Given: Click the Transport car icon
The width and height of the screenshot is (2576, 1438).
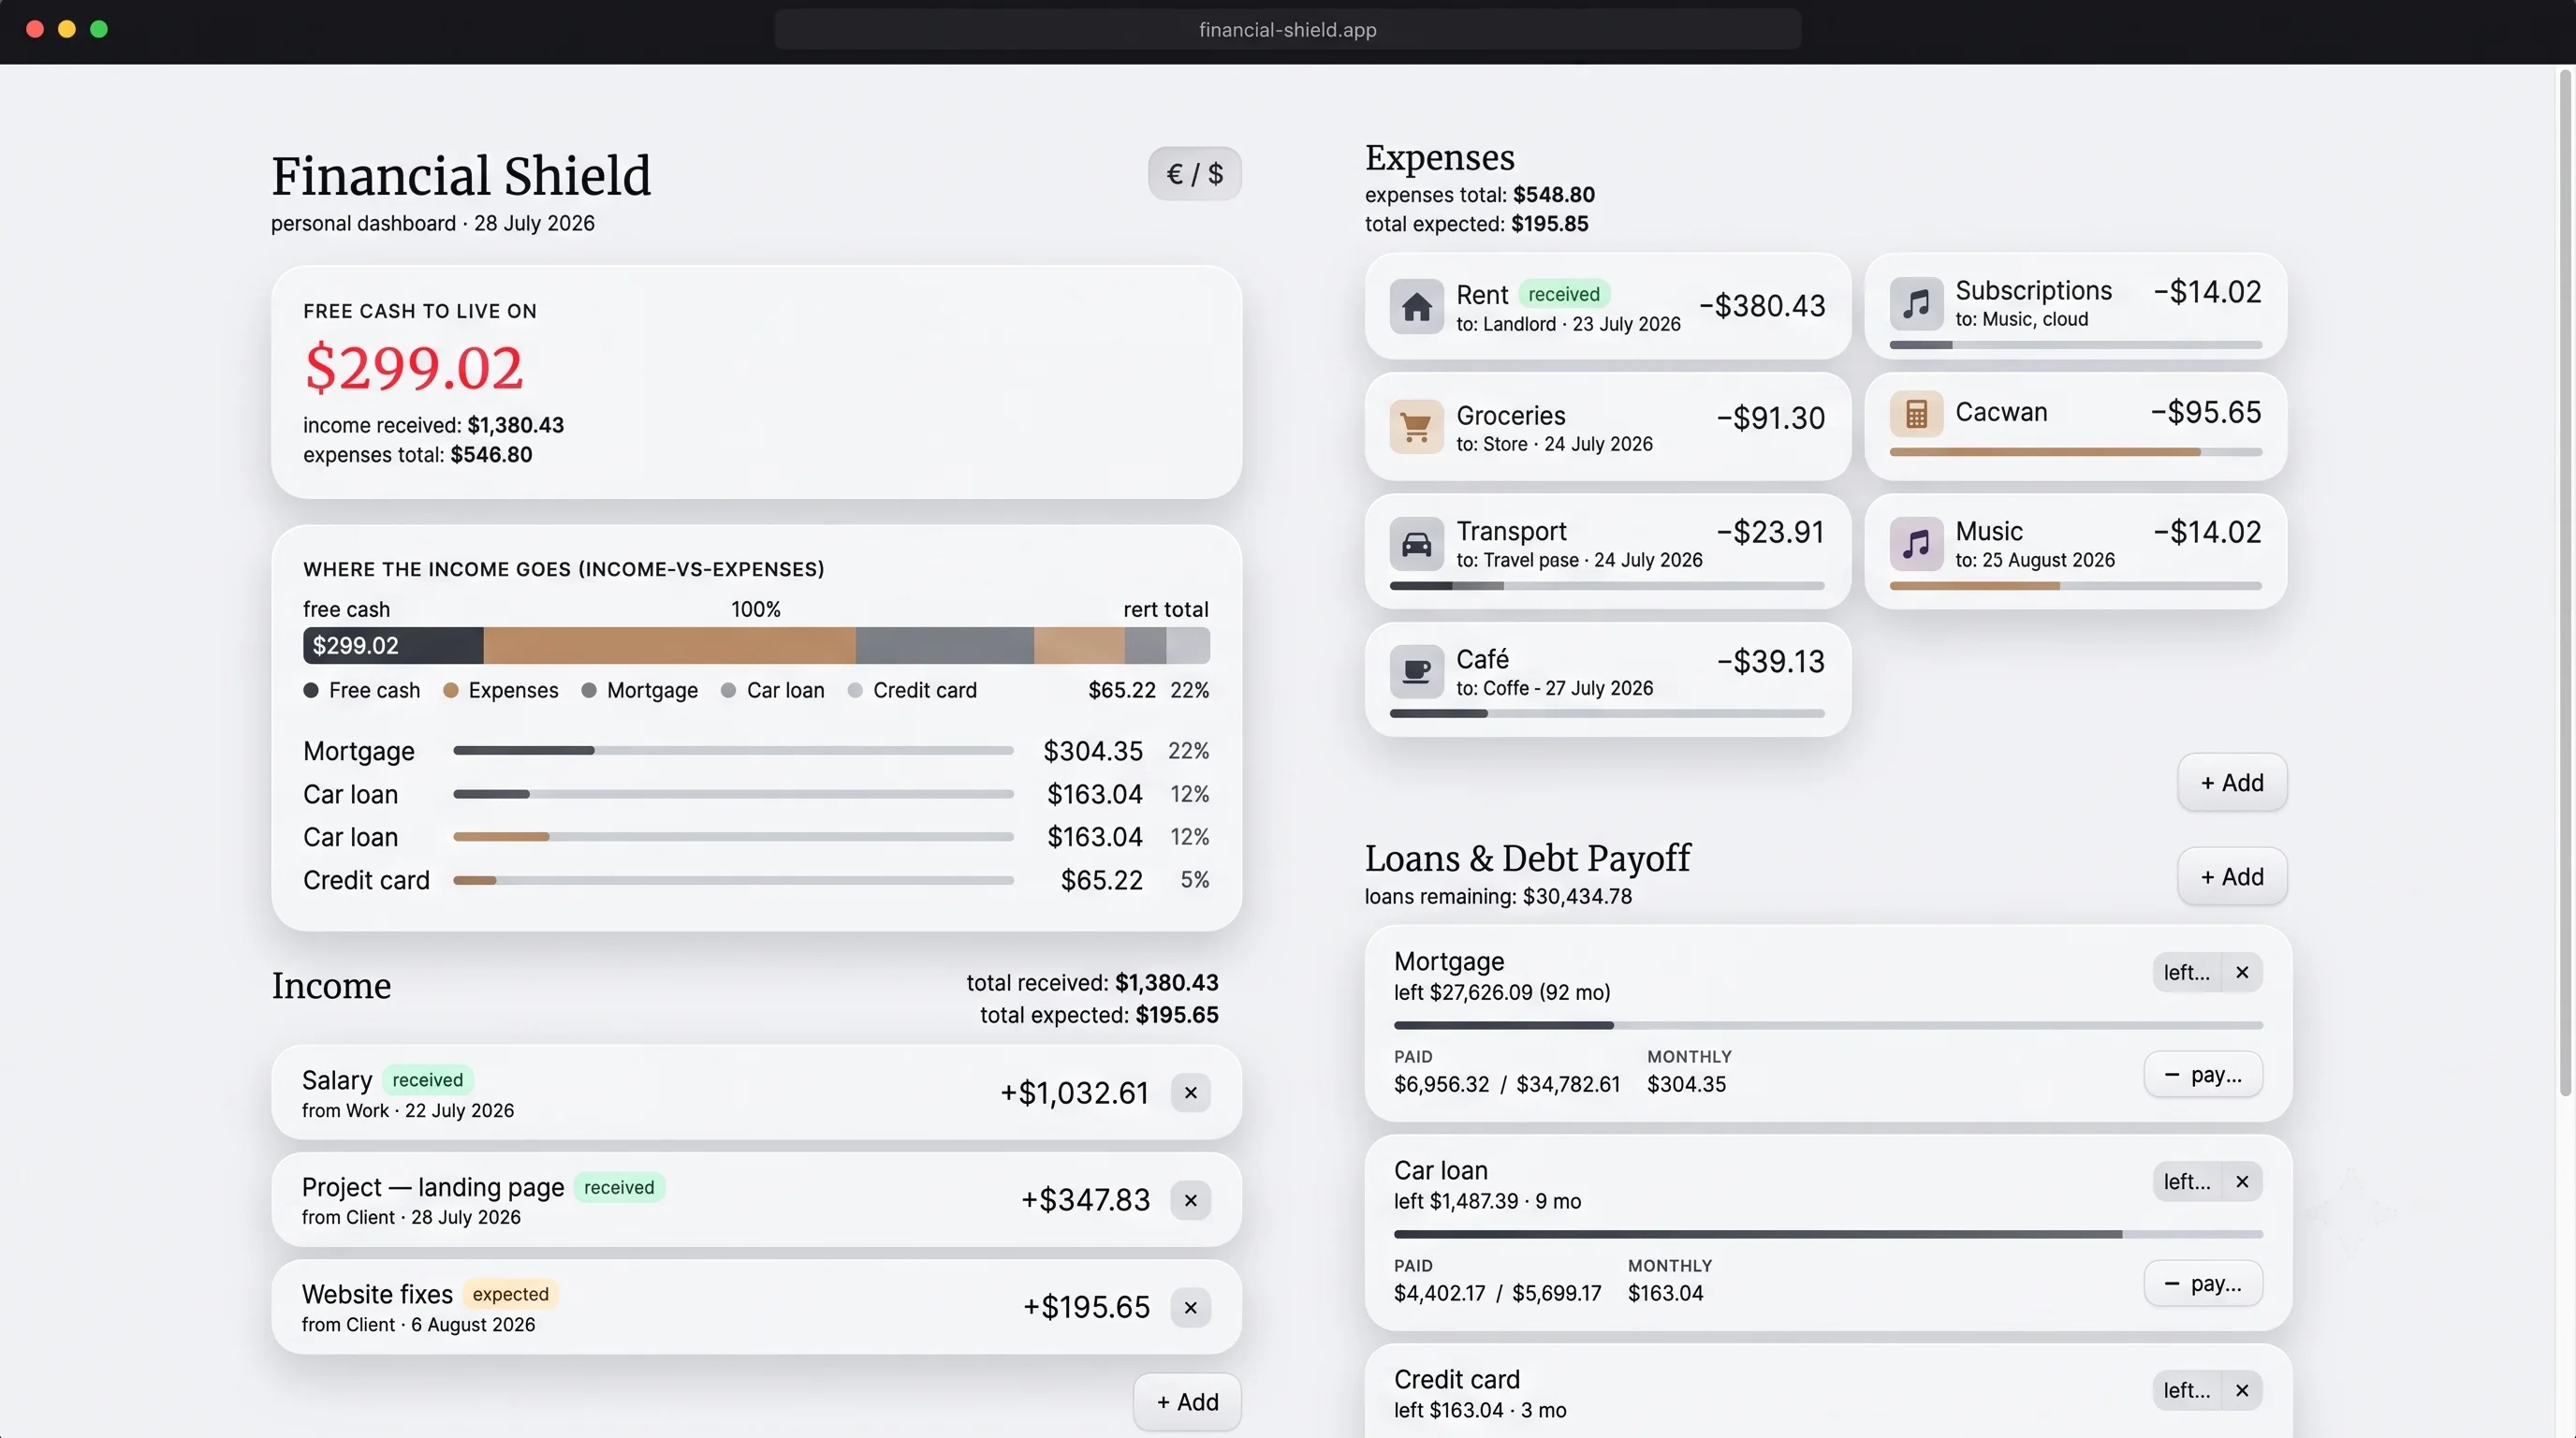Looking at the screenshot, I should (x=1416, y=544).
